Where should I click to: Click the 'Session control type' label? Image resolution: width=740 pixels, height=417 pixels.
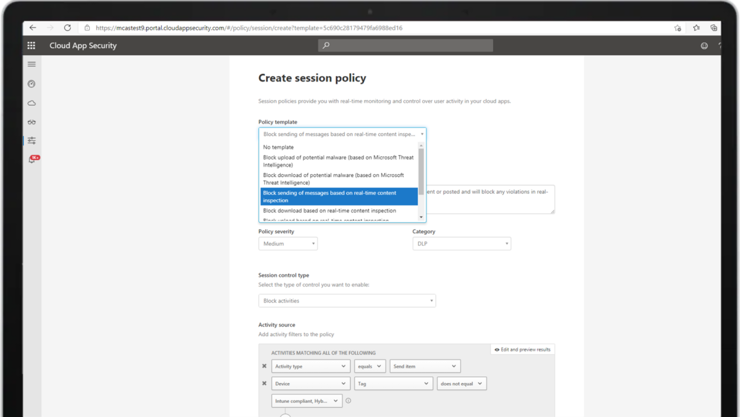pos(284,275)
